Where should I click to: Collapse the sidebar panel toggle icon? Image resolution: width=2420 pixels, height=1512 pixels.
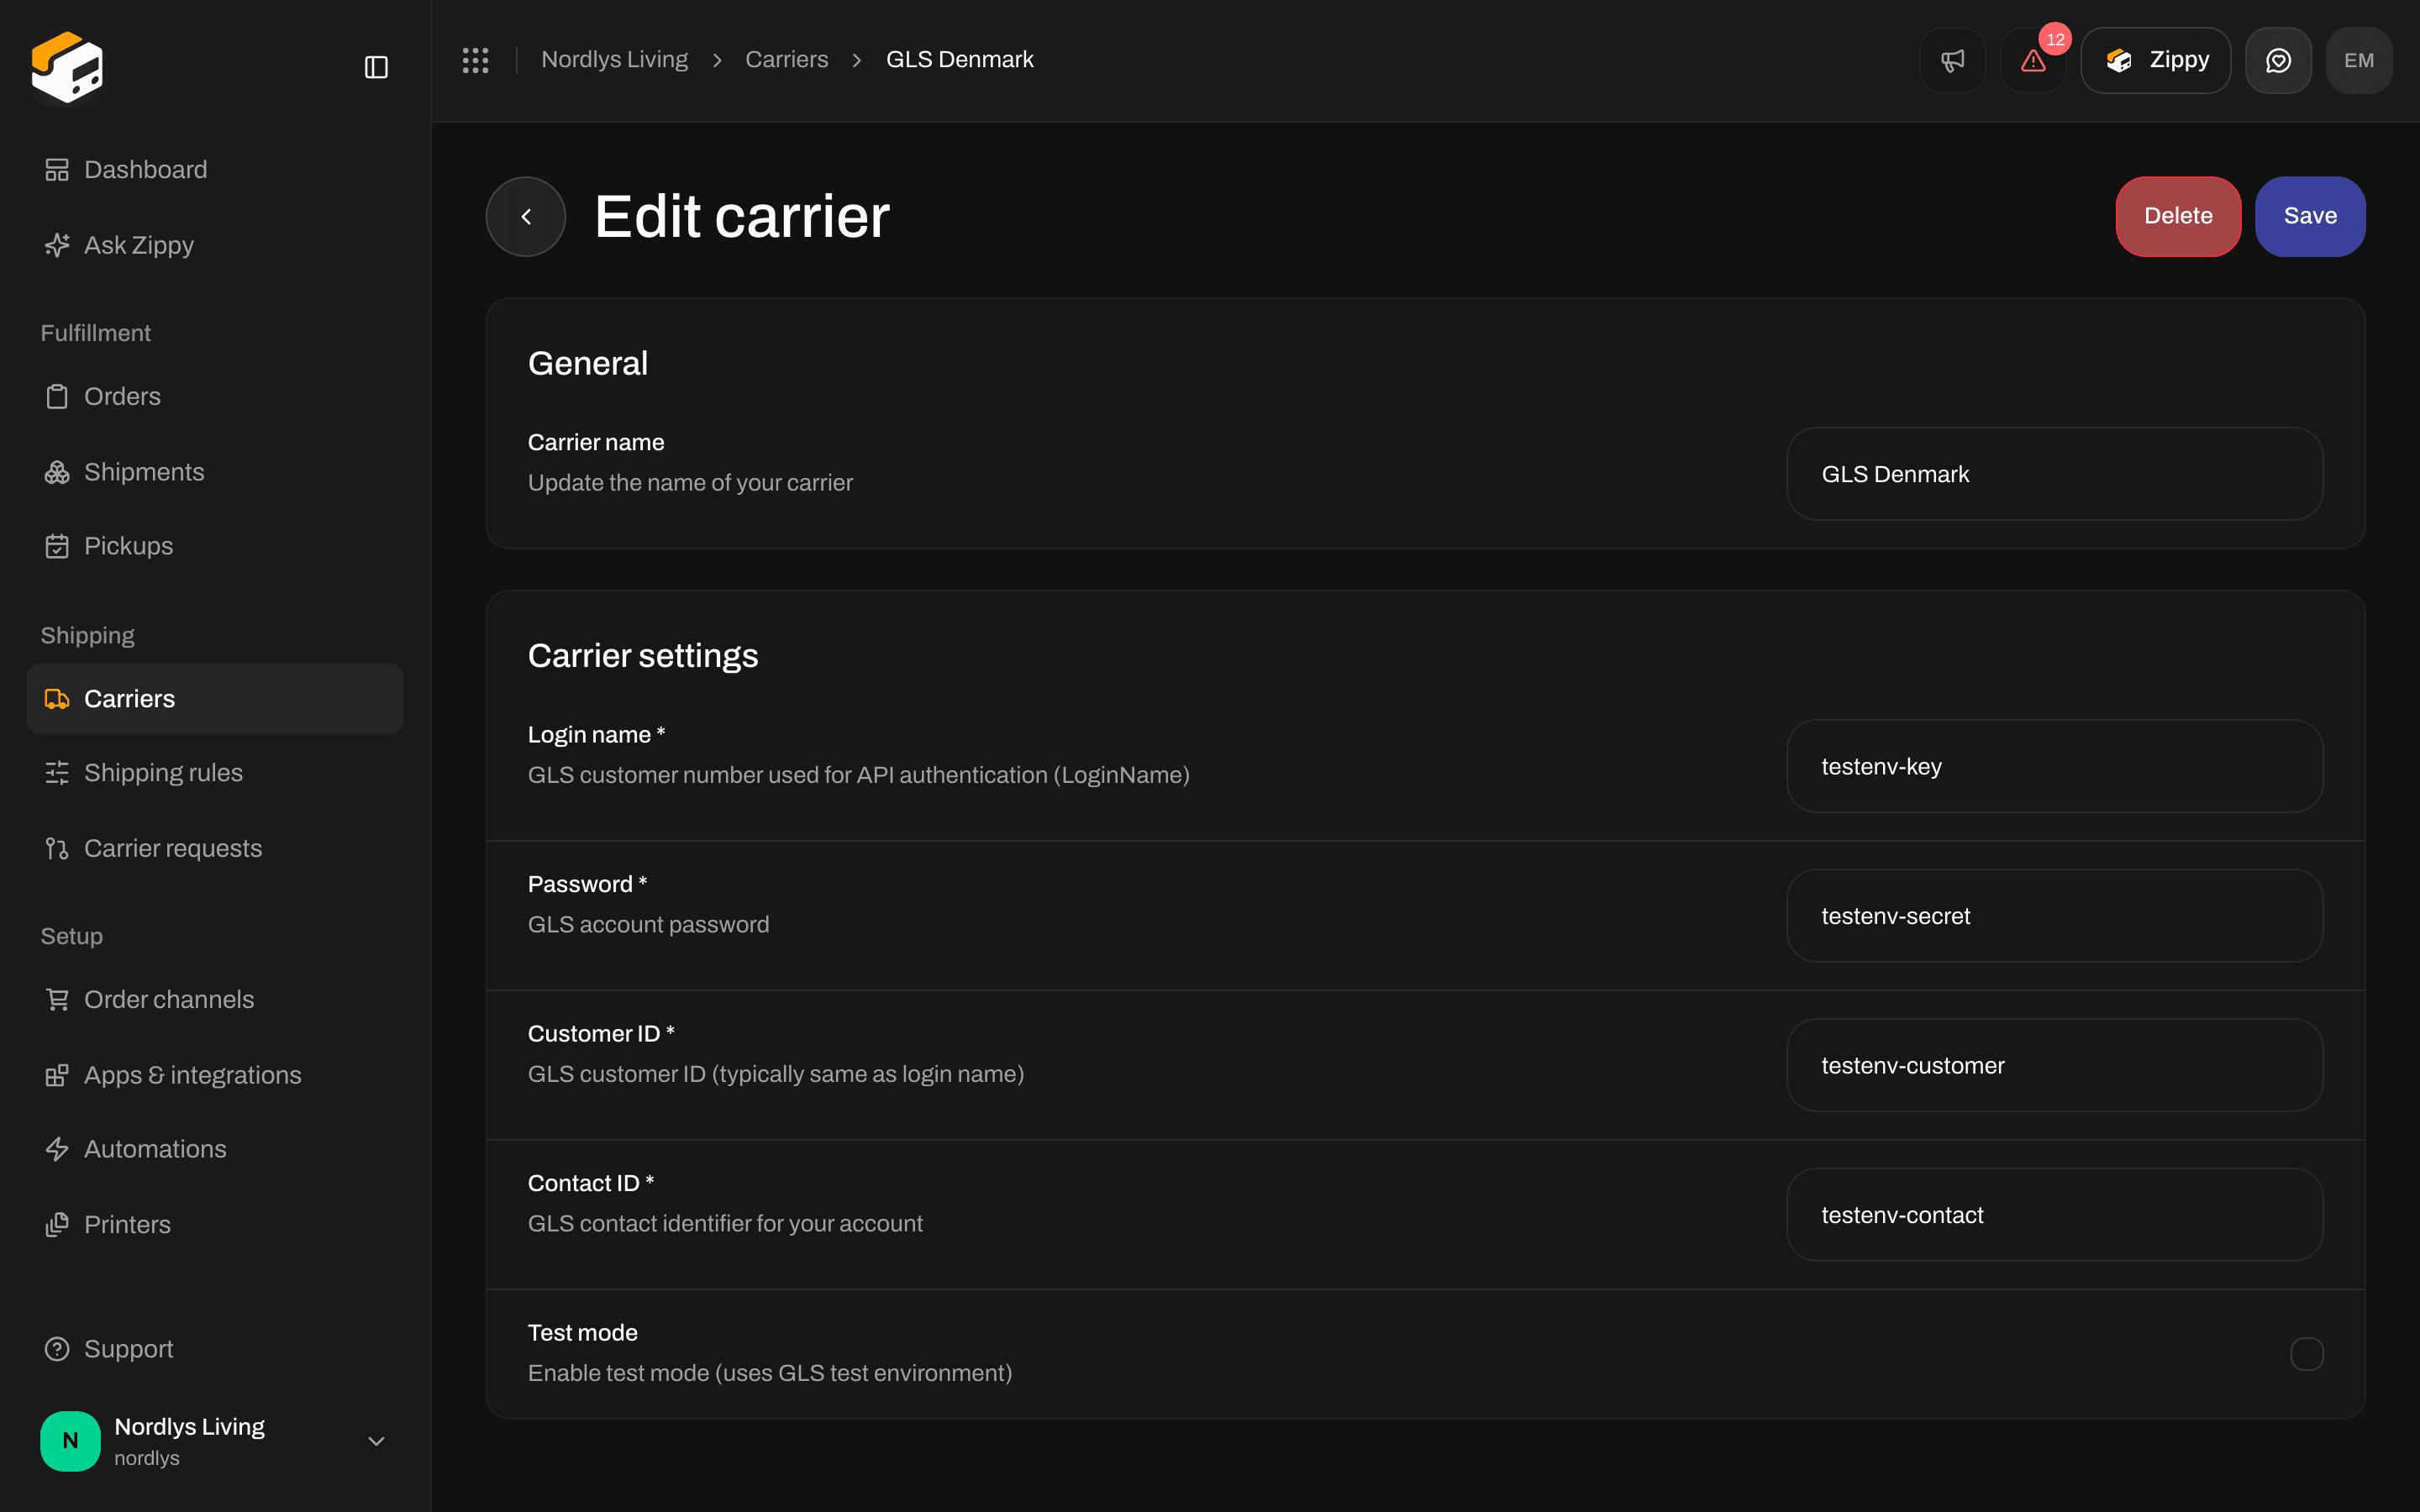(x=376, y=67)
